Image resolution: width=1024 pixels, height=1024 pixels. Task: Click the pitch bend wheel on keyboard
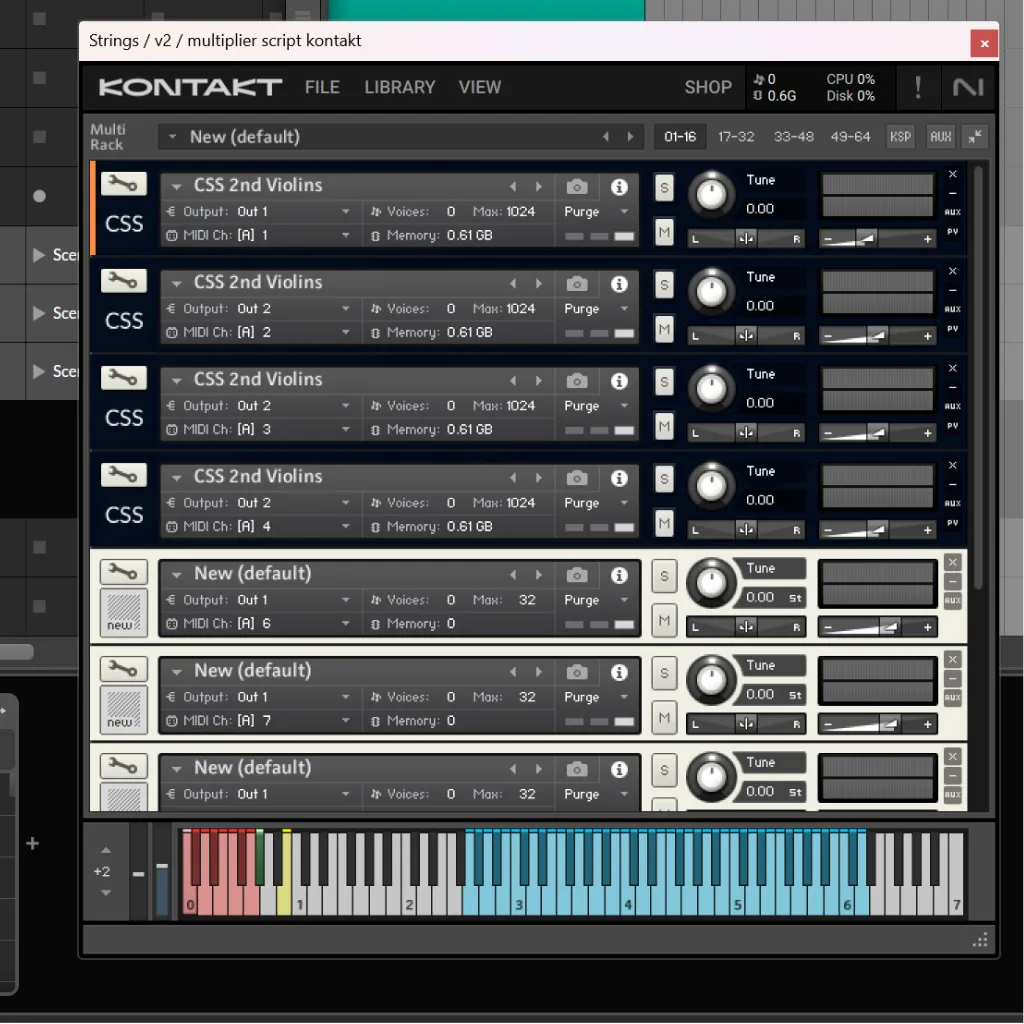click(x=138, y=874)
